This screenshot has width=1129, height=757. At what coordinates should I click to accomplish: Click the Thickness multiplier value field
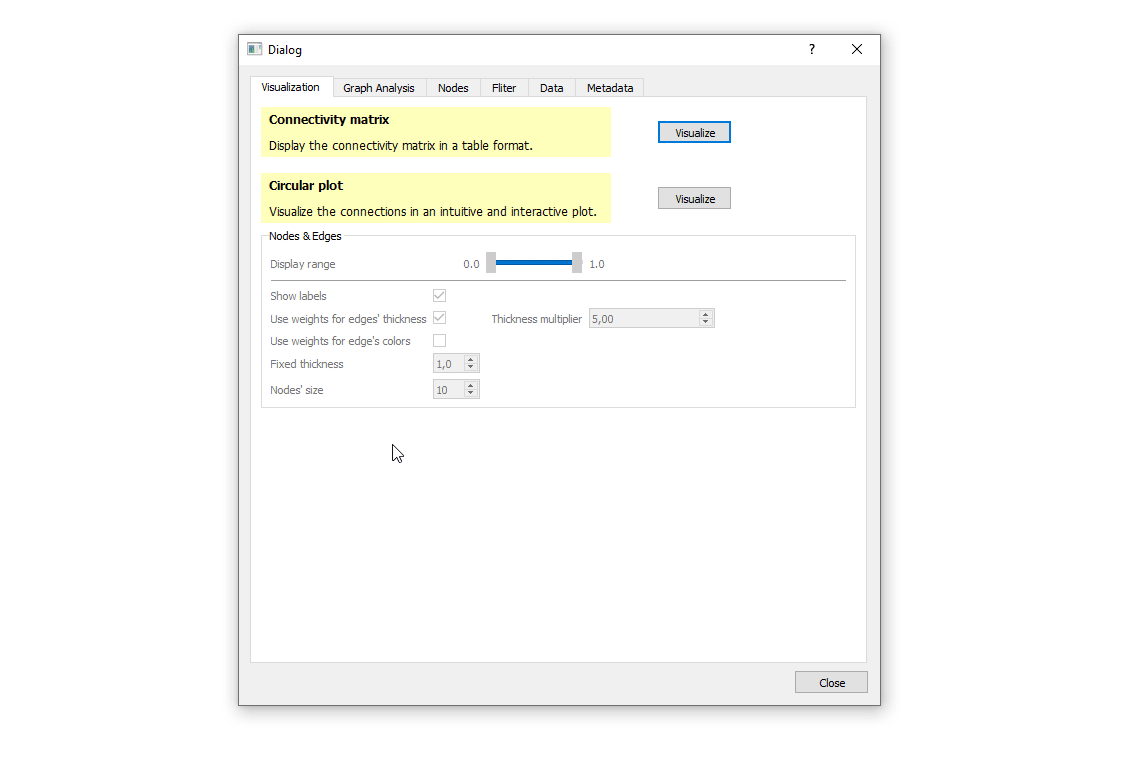pyautogui.click(x=642, y=319)
